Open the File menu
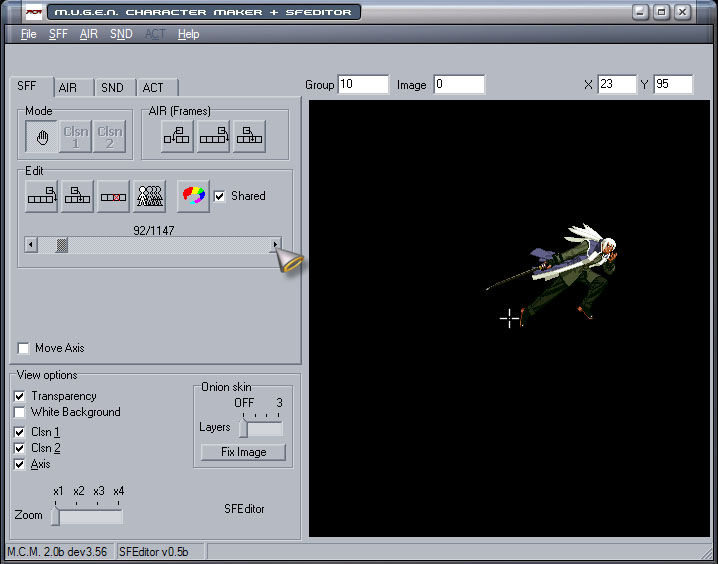This screenshot has width=718, height=564. pos(28,34)
